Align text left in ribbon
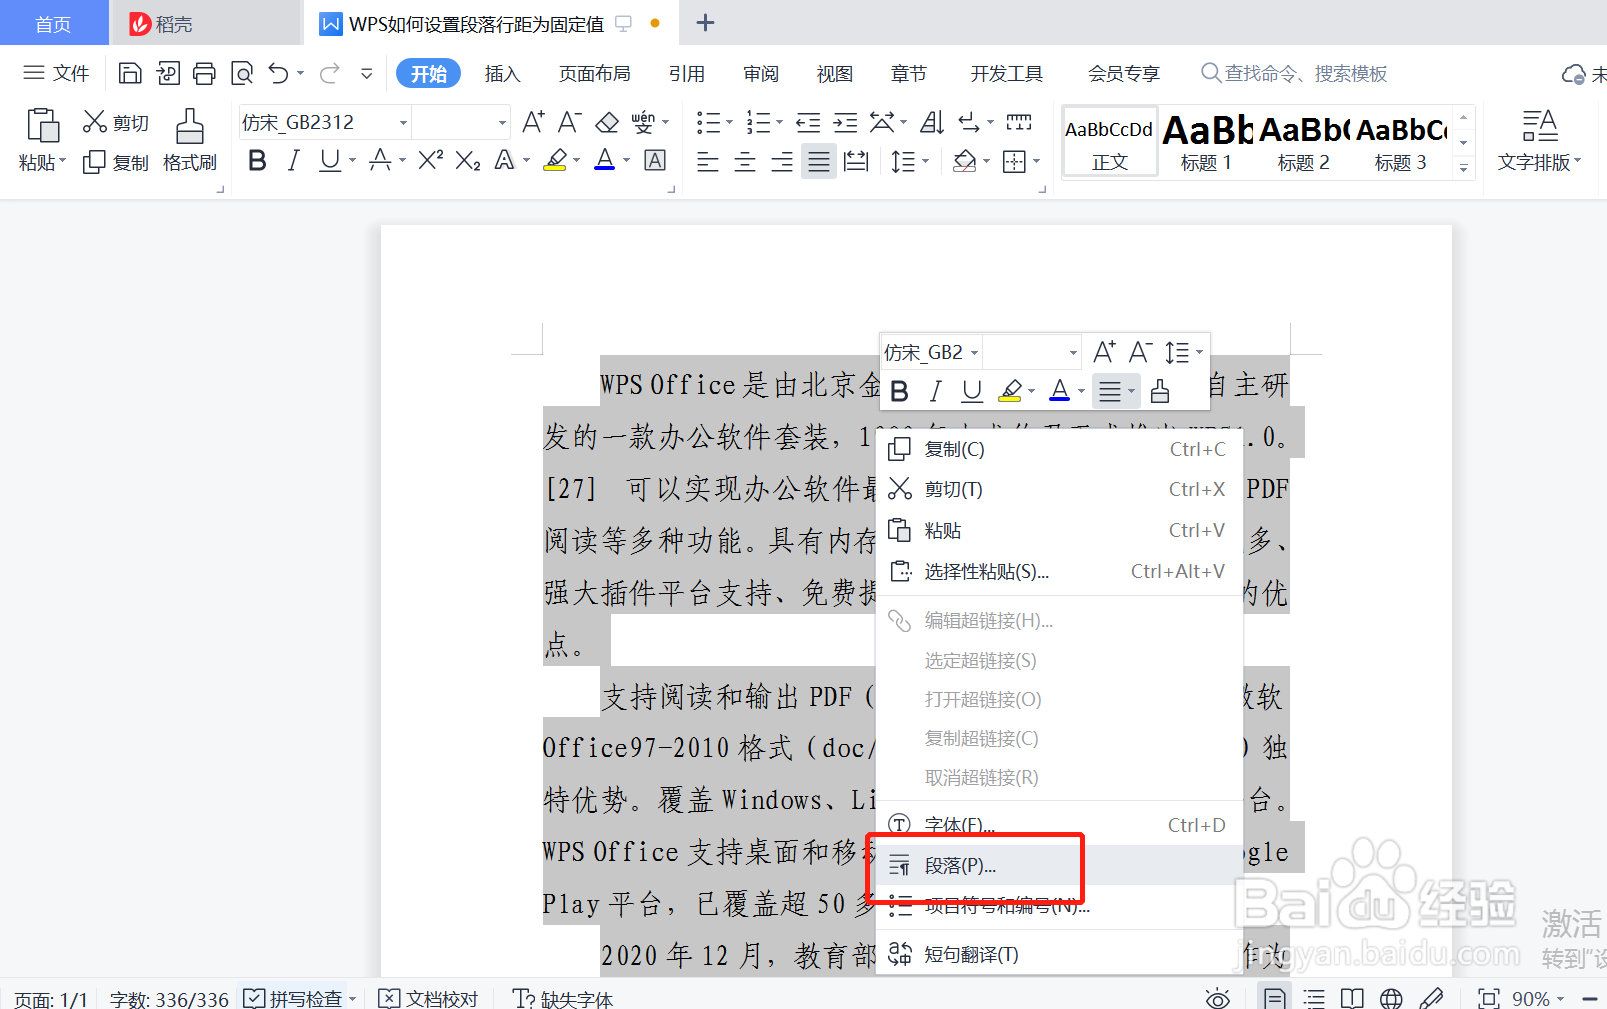 click(707, 161)
